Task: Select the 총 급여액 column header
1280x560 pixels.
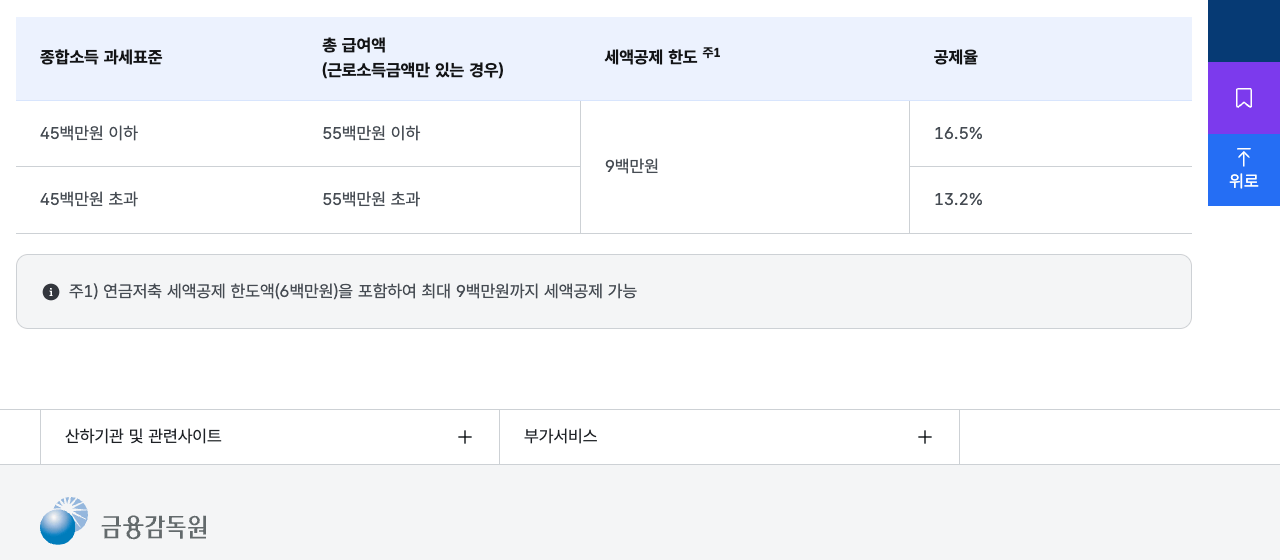Action: [x=413, y=58]
